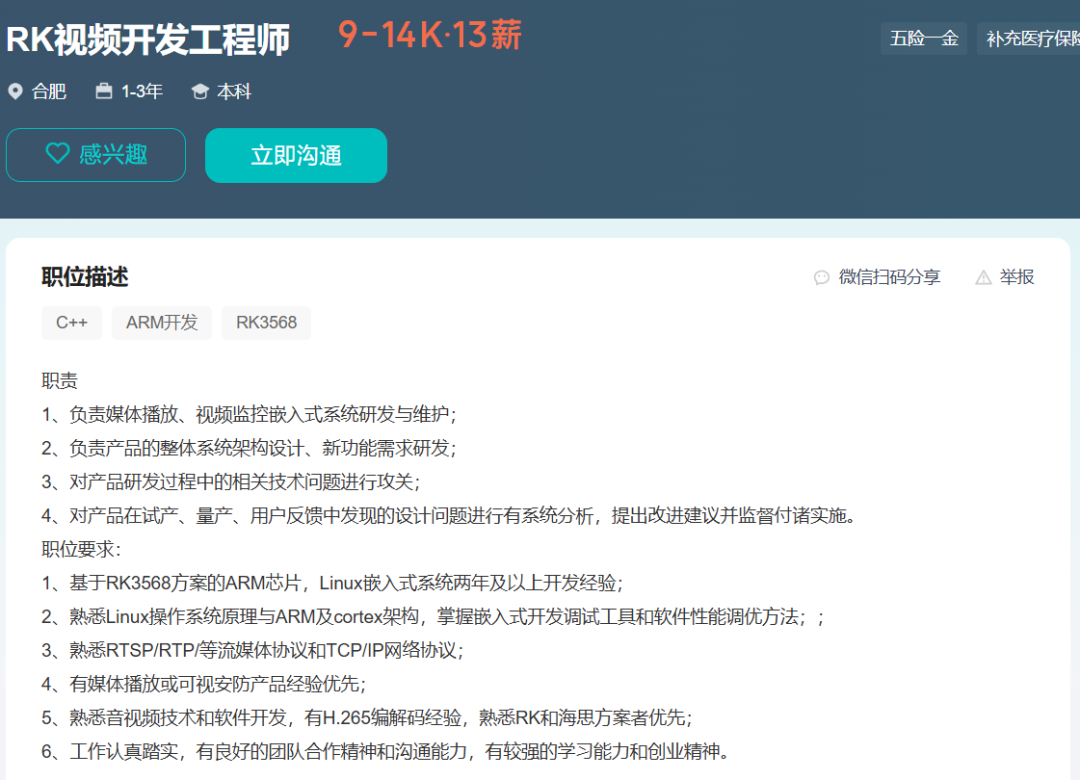Click the heart icon on 感兴趣 button
The width and height of the screenshot is (1080, 780).
(57, 154)
